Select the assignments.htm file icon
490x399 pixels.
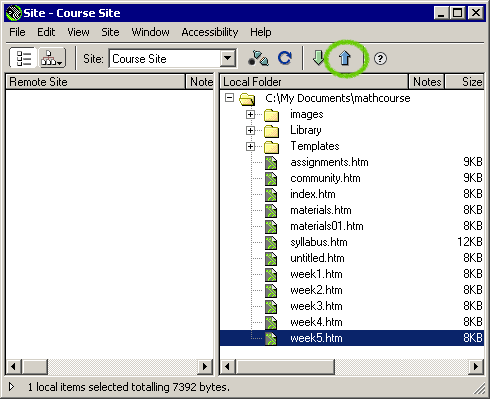[x=271, y=163]
